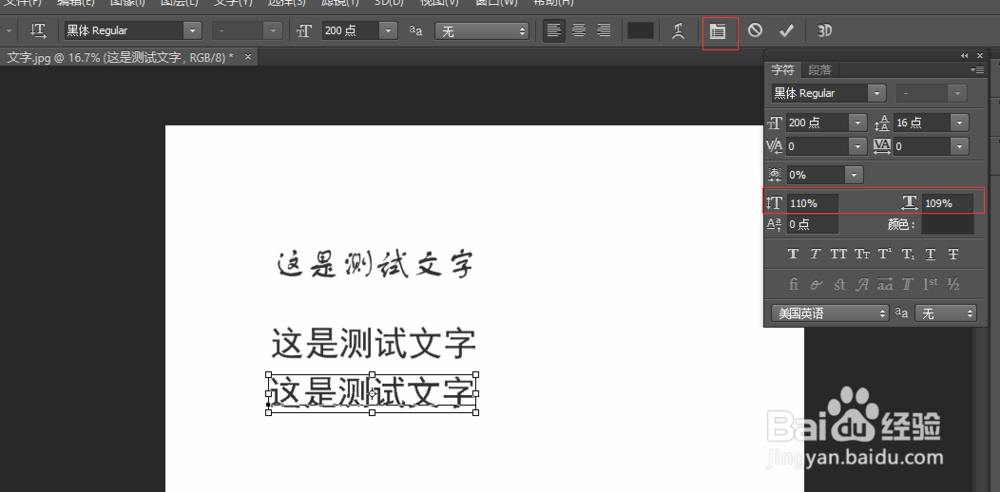
Task: Open options bar text color swatch
Action: coord(640,31)
